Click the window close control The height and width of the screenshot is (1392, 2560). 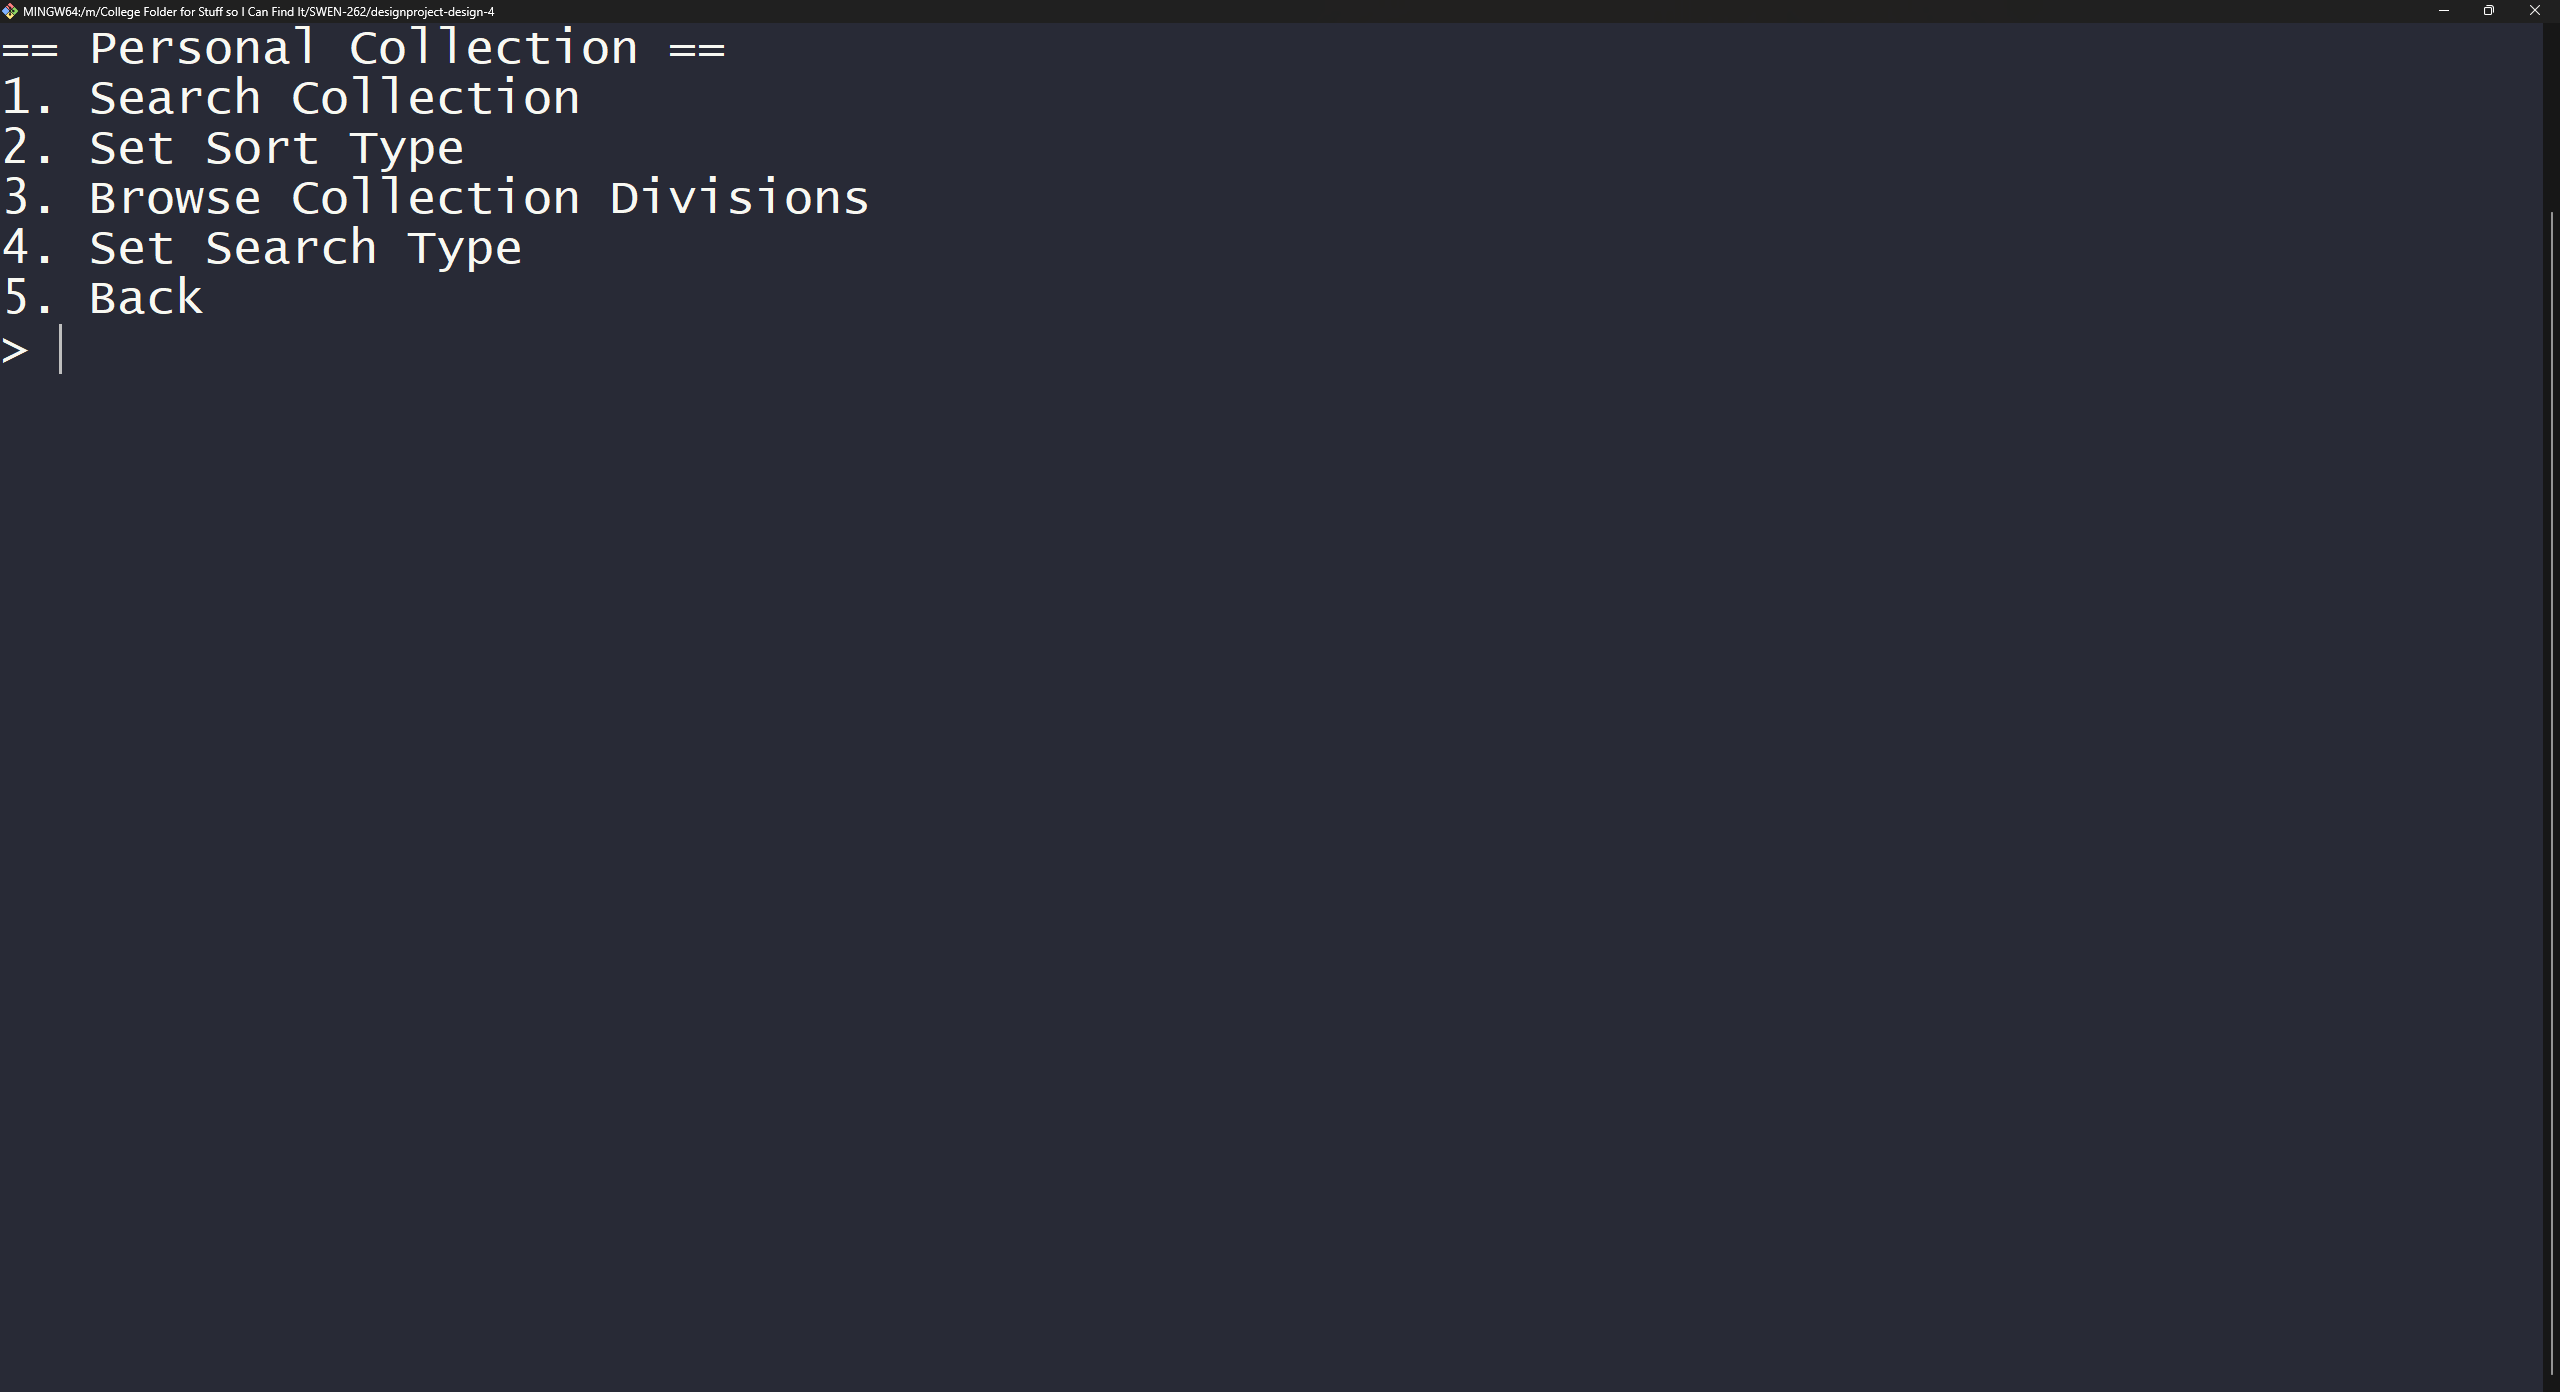[x=2536, y=11]
